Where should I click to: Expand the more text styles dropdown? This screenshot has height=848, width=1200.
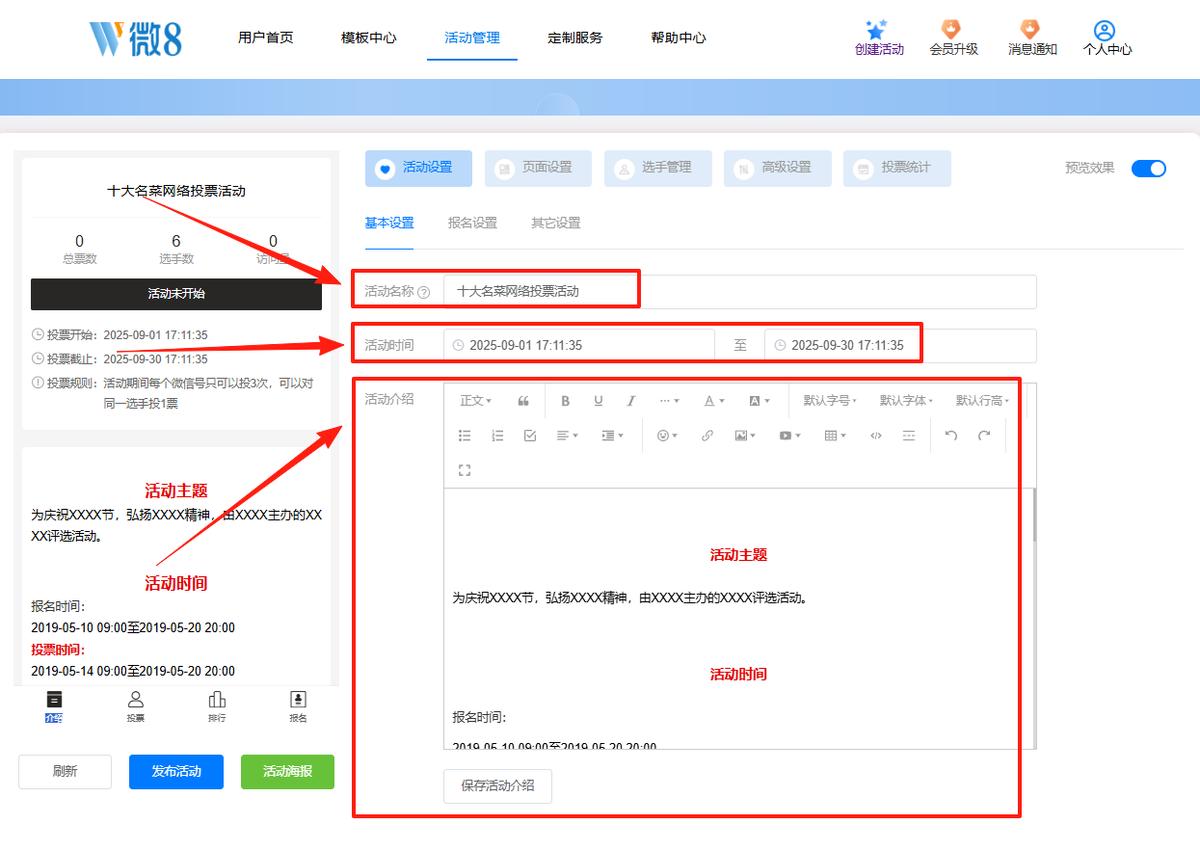point(669,401)
